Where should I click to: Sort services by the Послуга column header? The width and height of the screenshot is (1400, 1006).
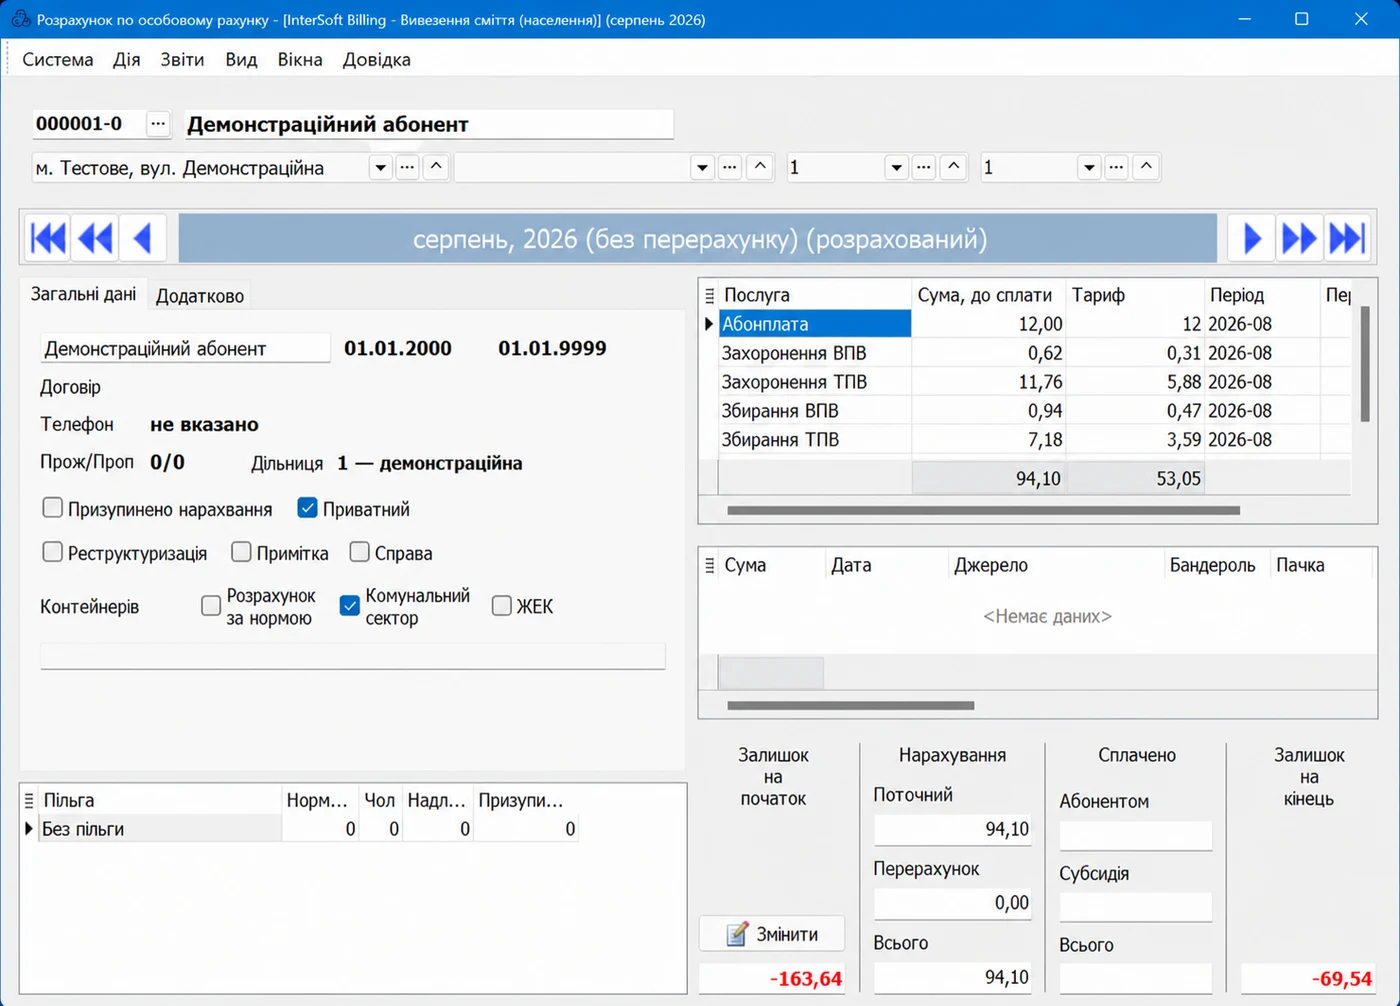pyautogui.click(x=815, y=295)
